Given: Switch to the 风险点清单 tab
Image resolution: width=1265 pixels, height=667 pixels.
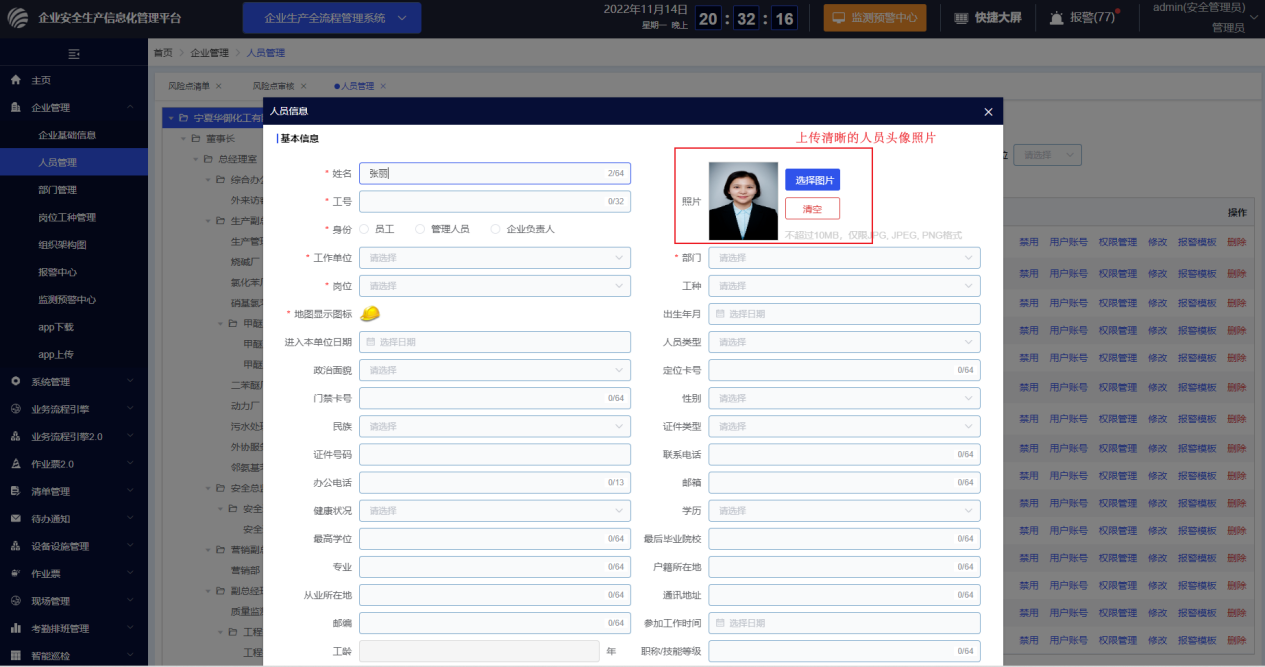Looking at the screenshot, I should 189,86.
